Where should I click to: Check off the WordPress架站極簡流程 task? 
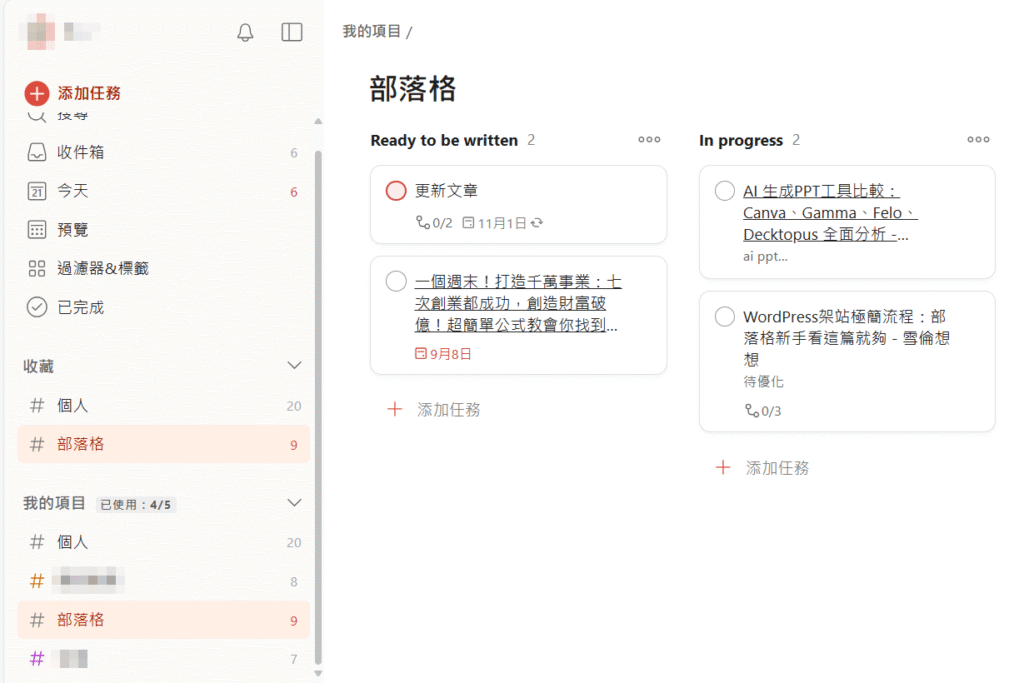coord(725,317)
